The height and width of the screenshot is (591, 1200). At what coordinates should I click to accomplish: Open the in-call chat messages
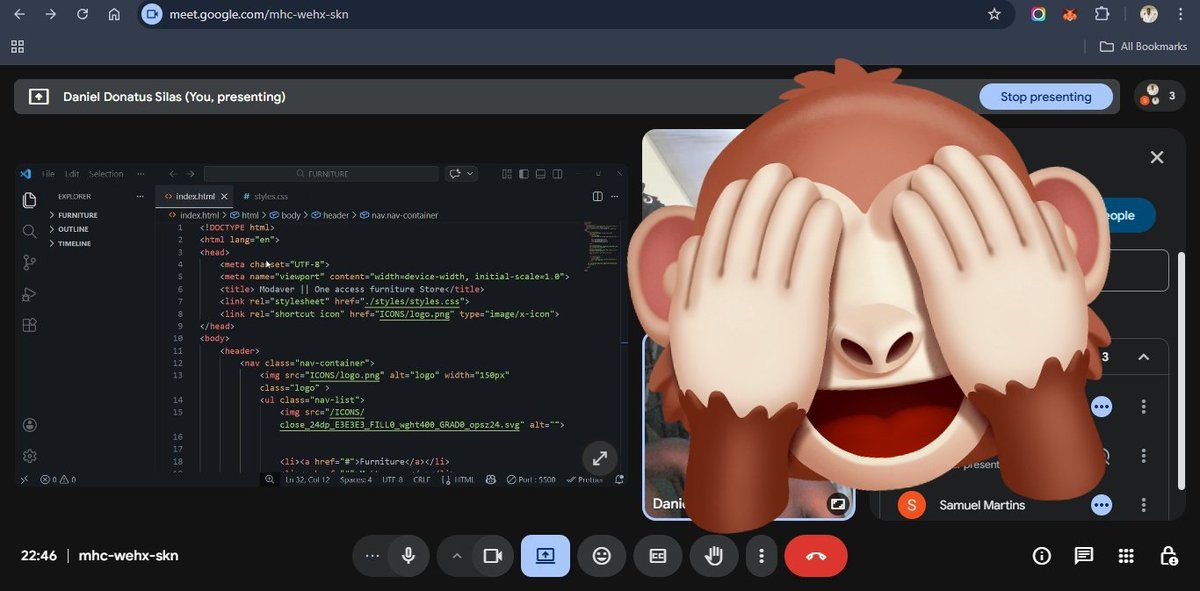(x=1083, y=555)
